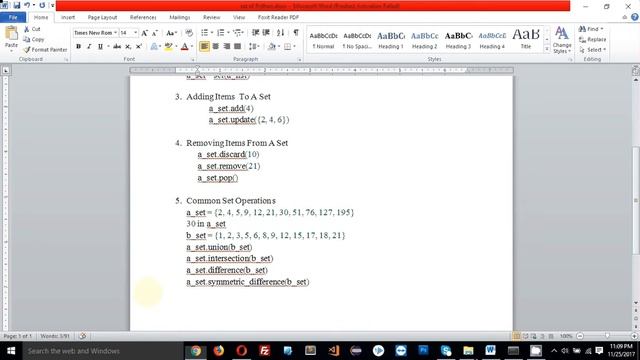The image size is (640, 360).
Task: Toggle Align Text Right
Action: click(227, 47)
